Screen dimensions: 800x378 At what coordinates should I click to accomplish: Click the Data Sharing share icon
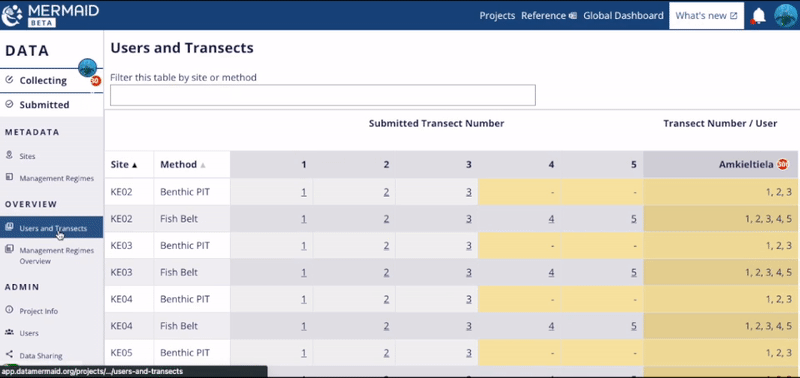tap(9, 355)
